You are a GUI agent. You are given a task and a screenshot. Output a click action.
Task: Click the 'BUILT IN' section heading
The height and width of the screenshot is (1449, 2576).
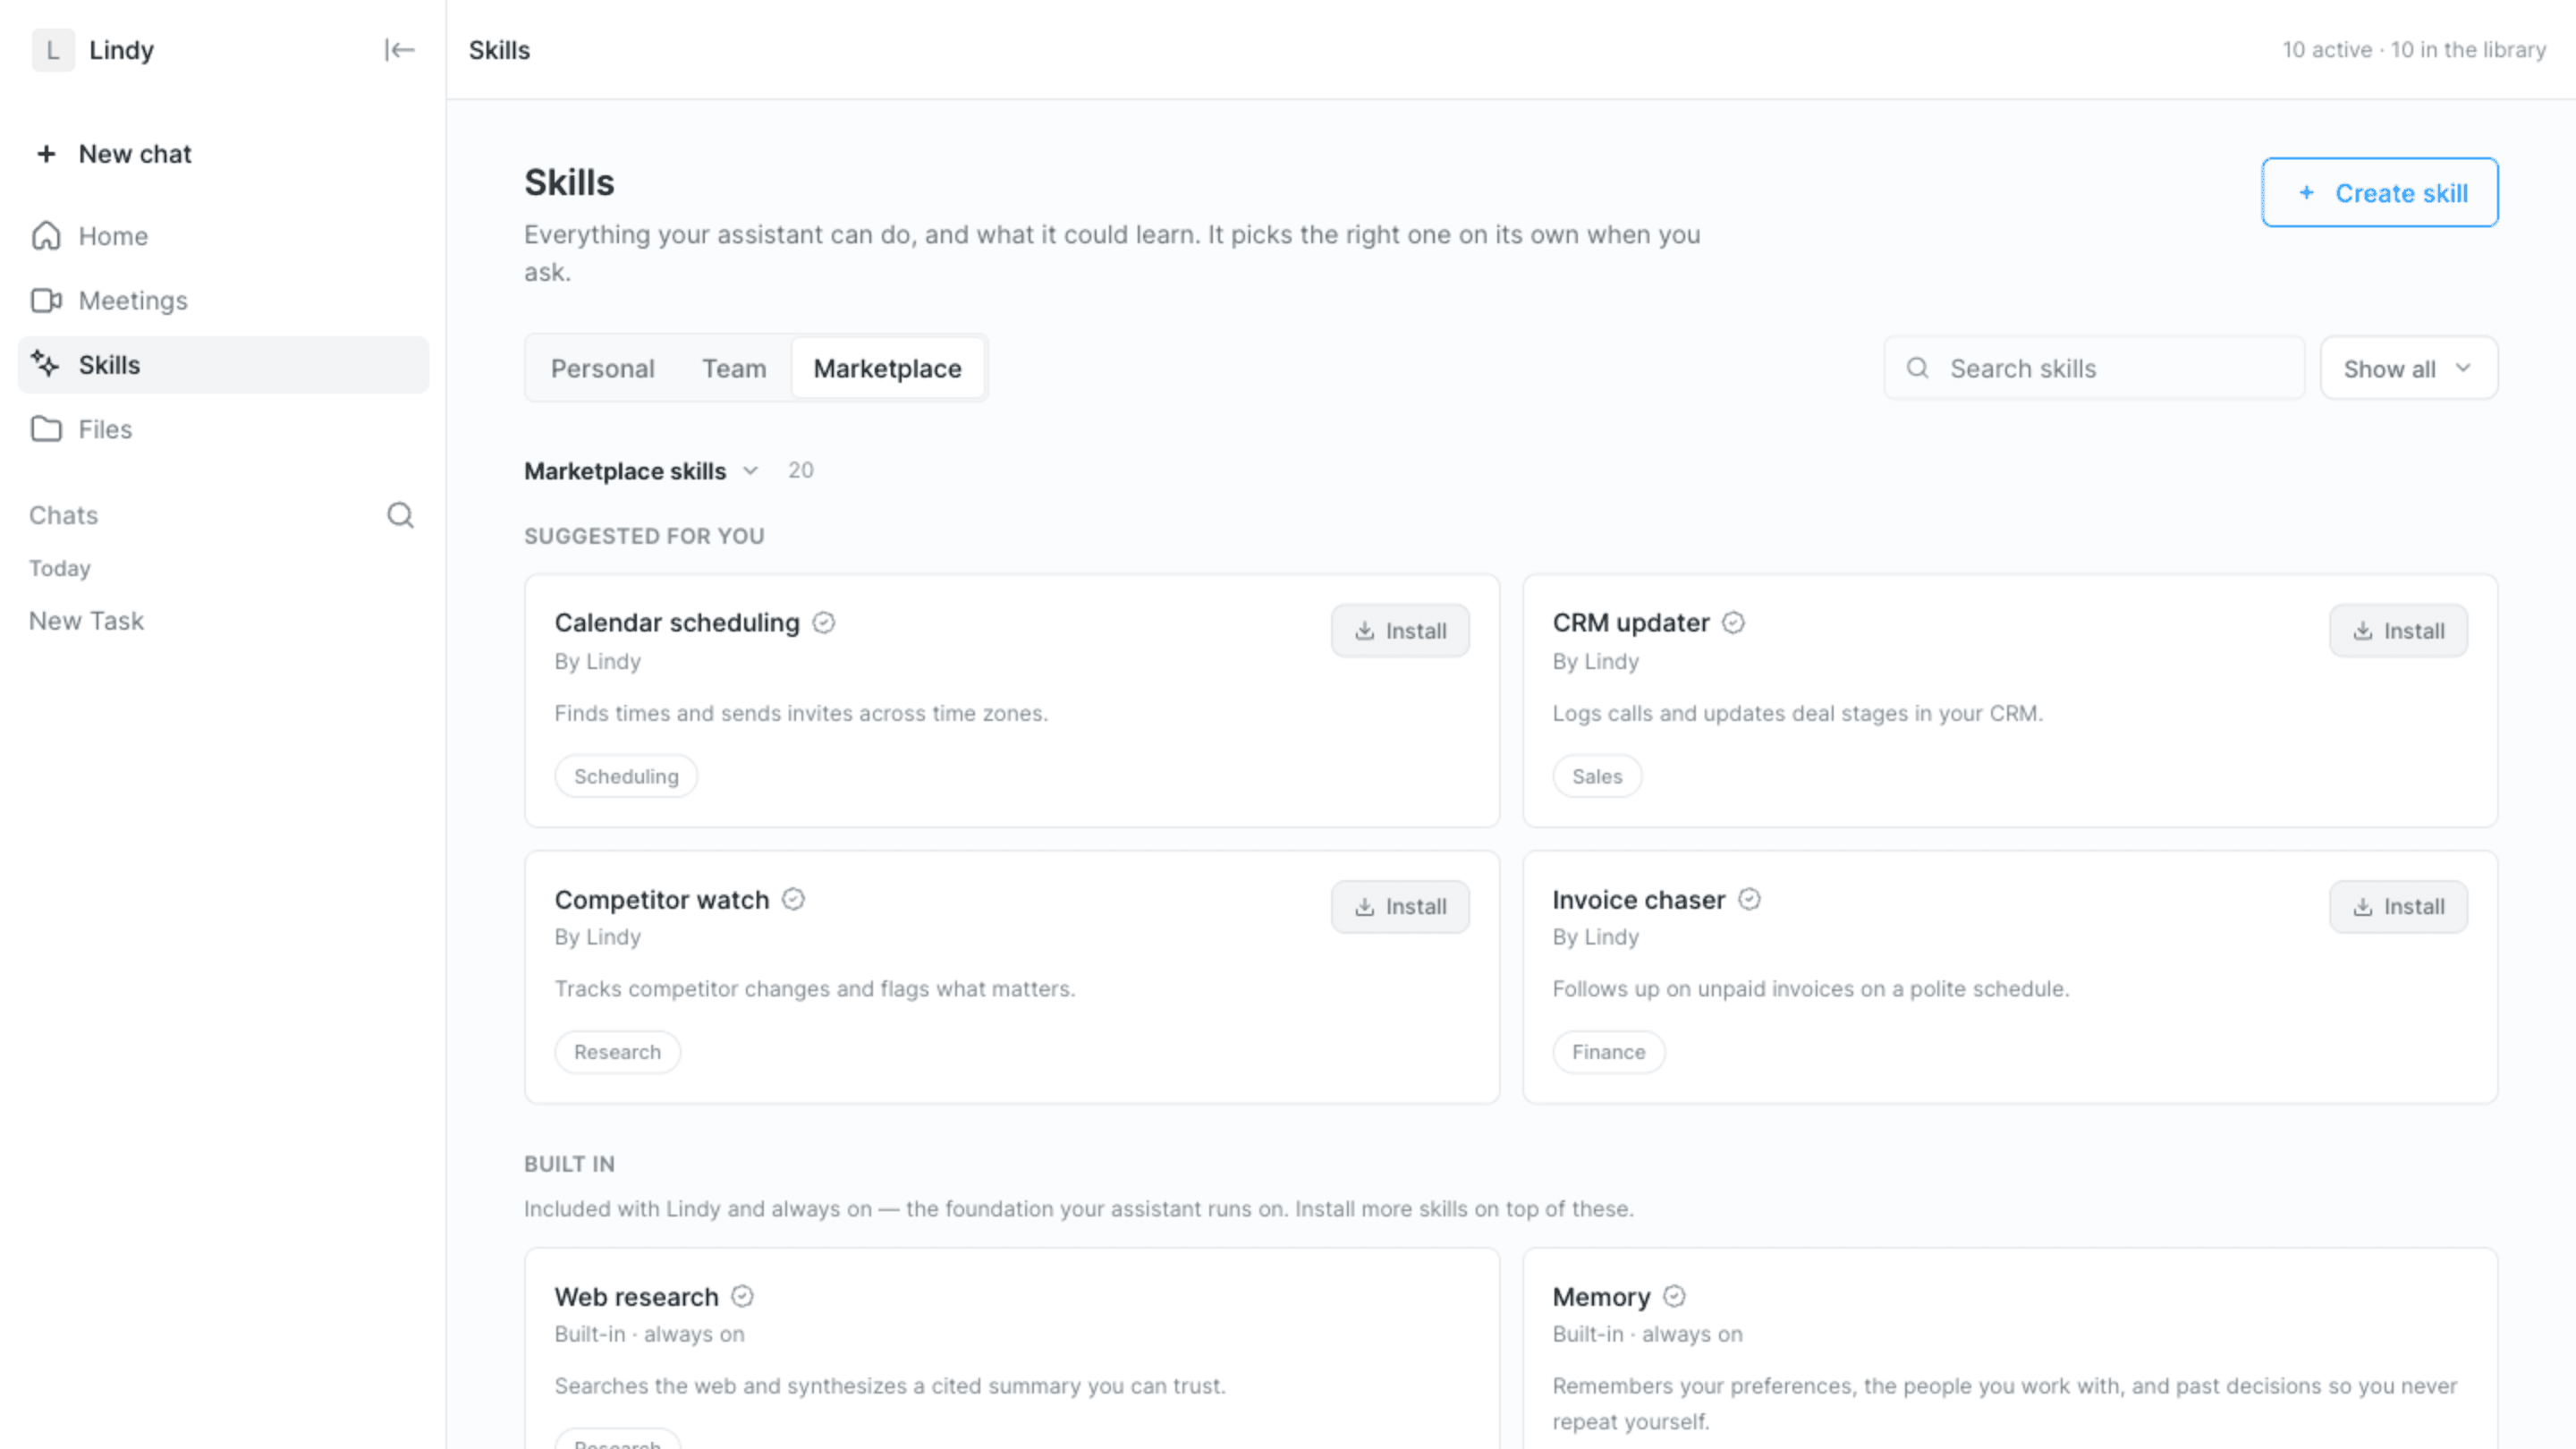pyautogui.click(x=569, y=1164)
